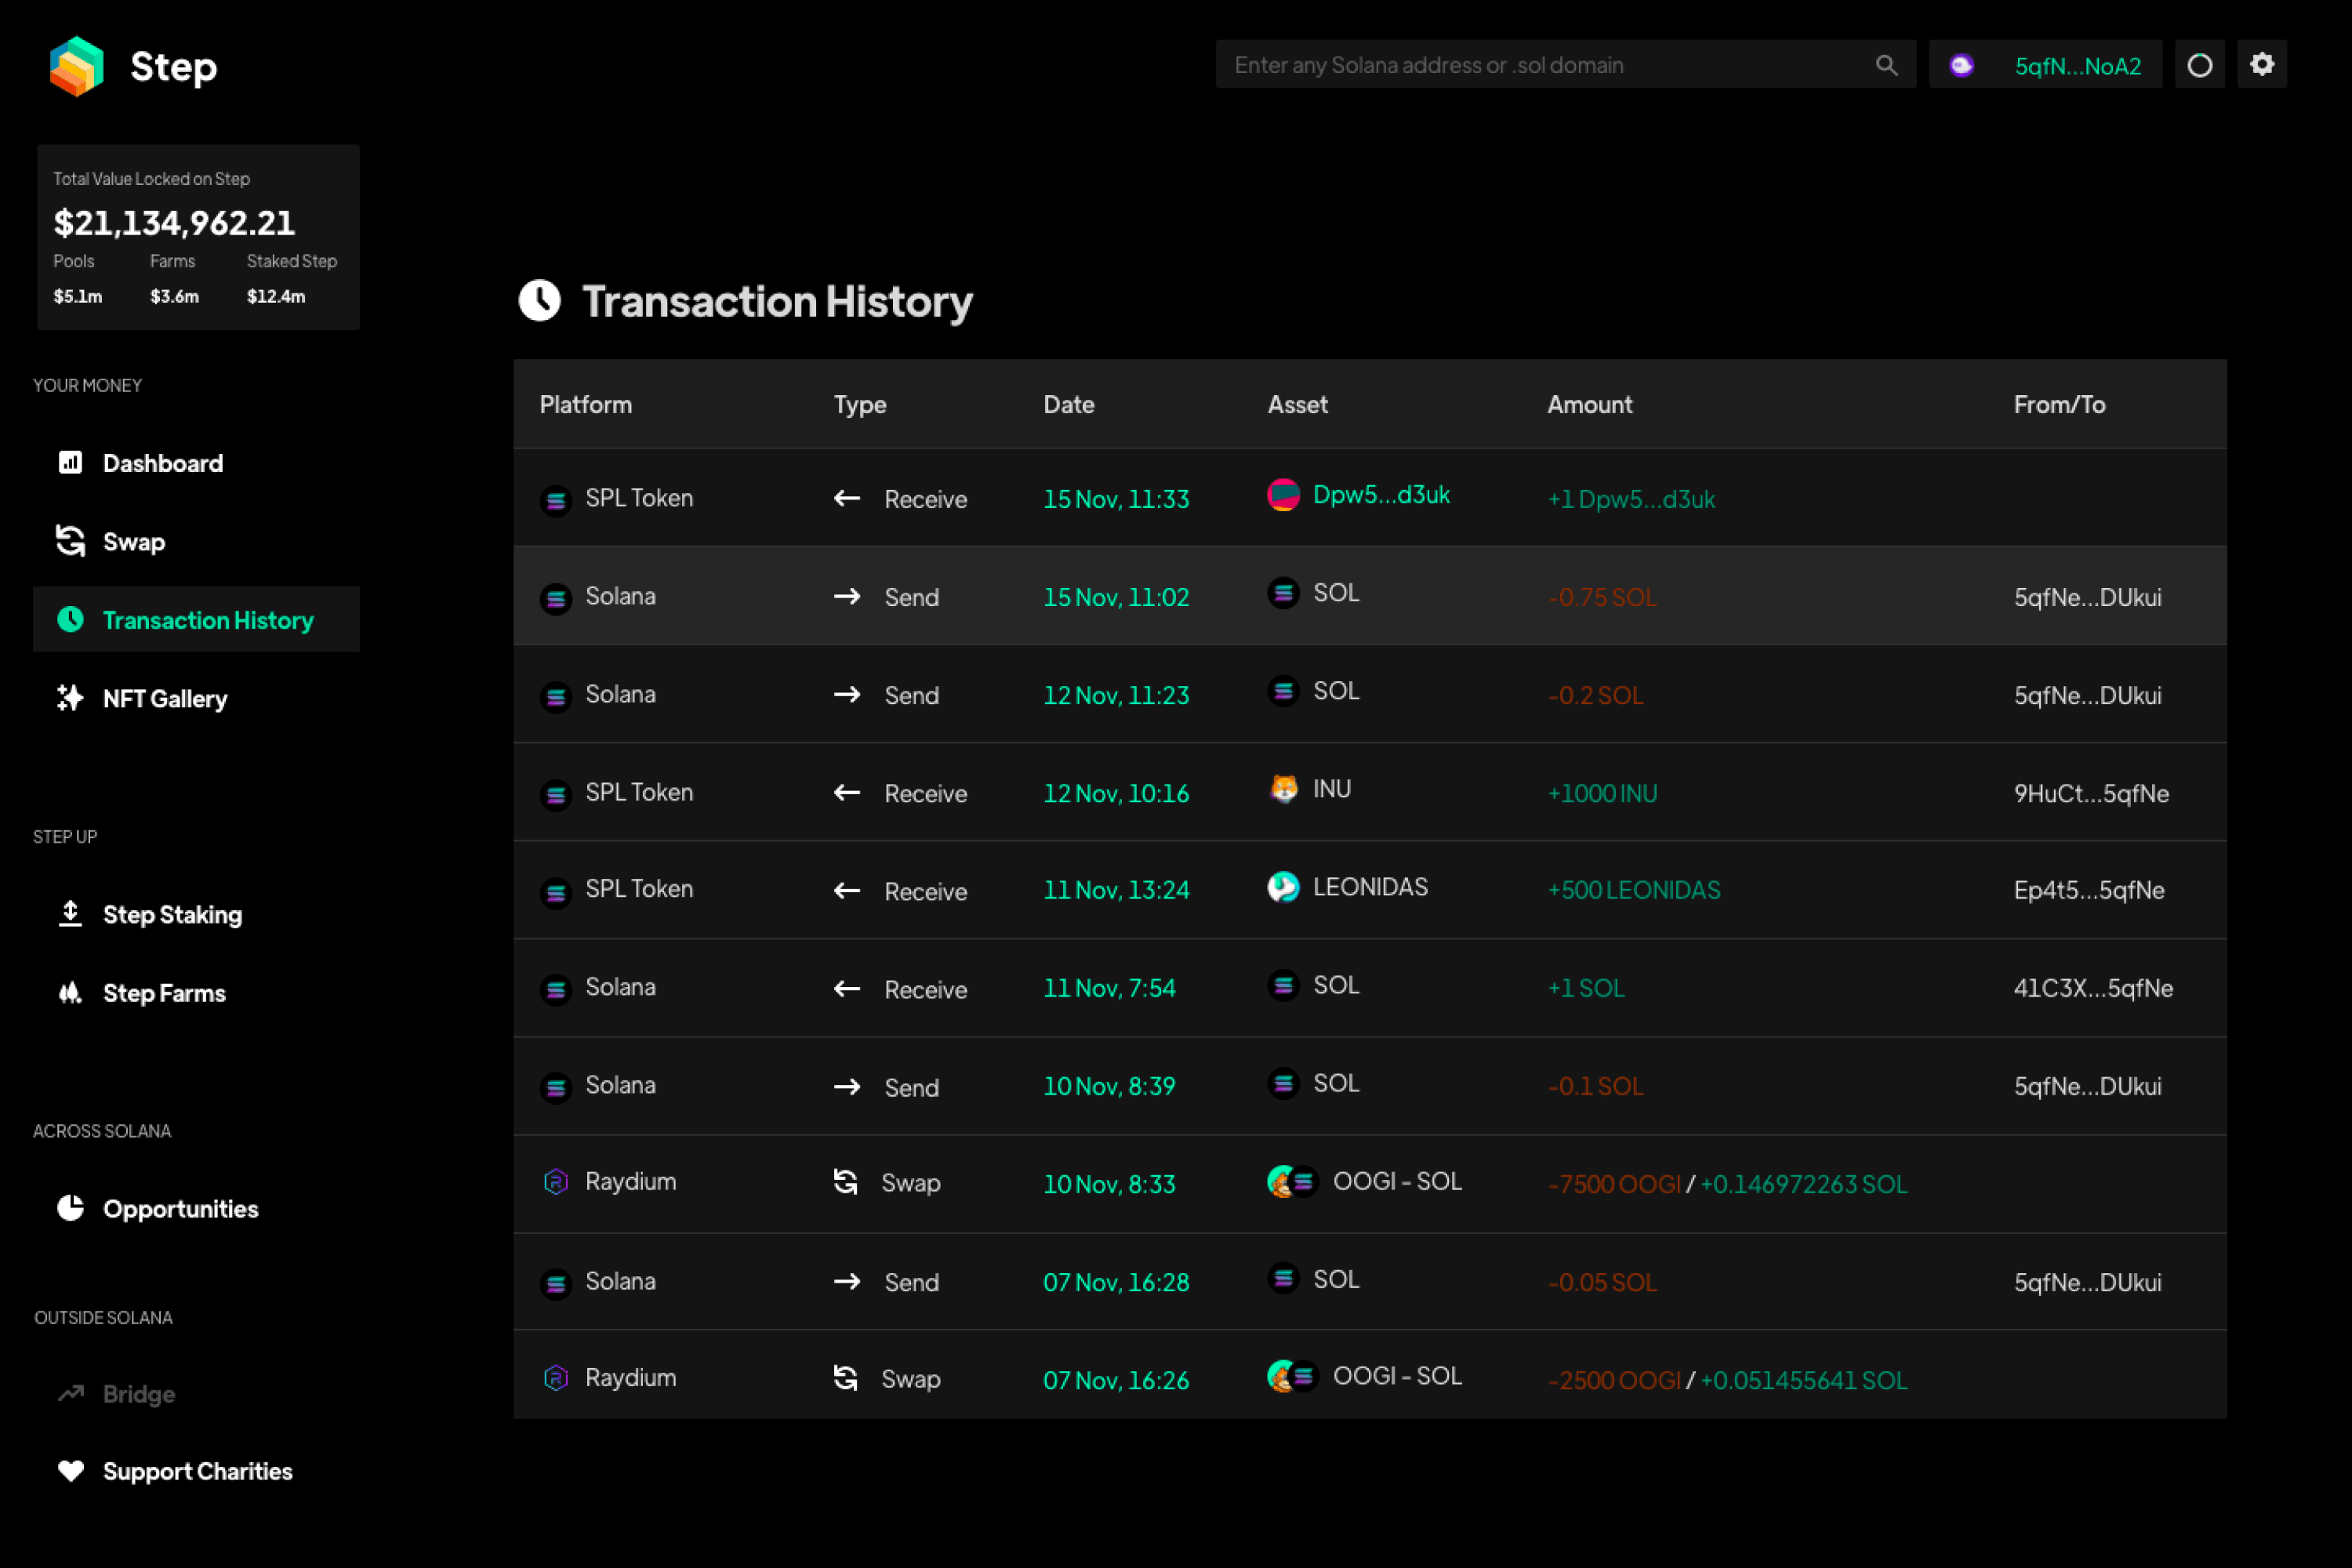Click receive arrow in the 15 Nov 11:33 row

click(x=847, y=498)
